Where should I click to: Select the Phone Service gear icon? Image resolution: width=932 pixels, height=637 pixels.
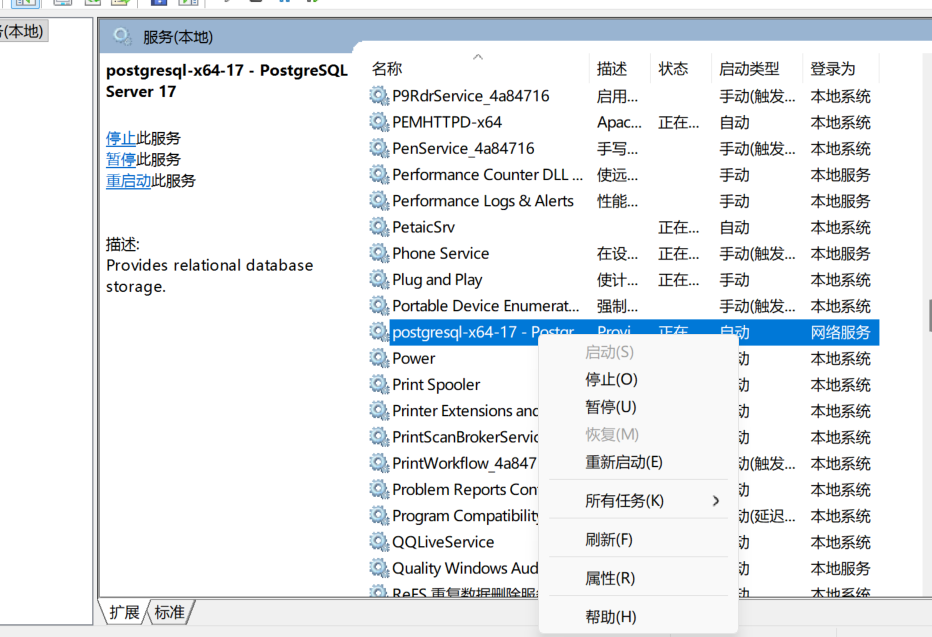coord(379,253)
